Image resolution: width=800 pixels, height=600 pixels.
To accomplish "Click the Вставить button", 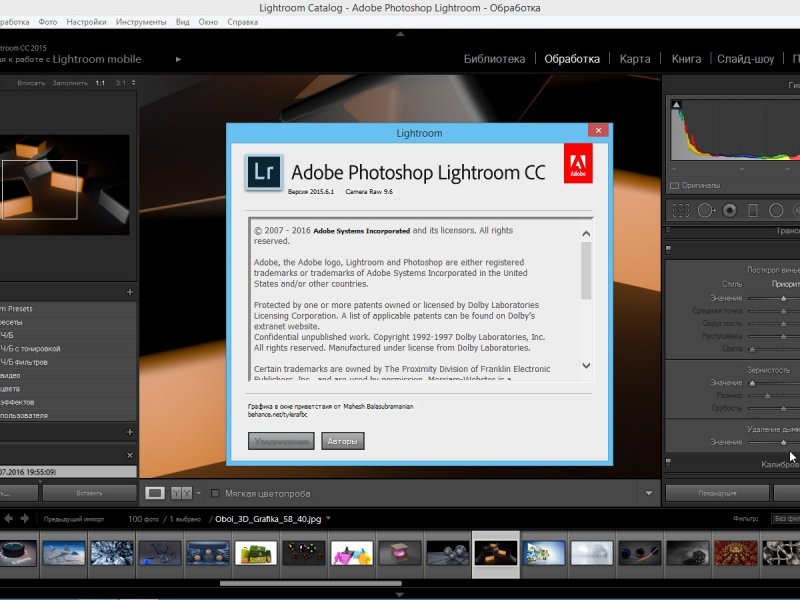I will coord(90,493).
